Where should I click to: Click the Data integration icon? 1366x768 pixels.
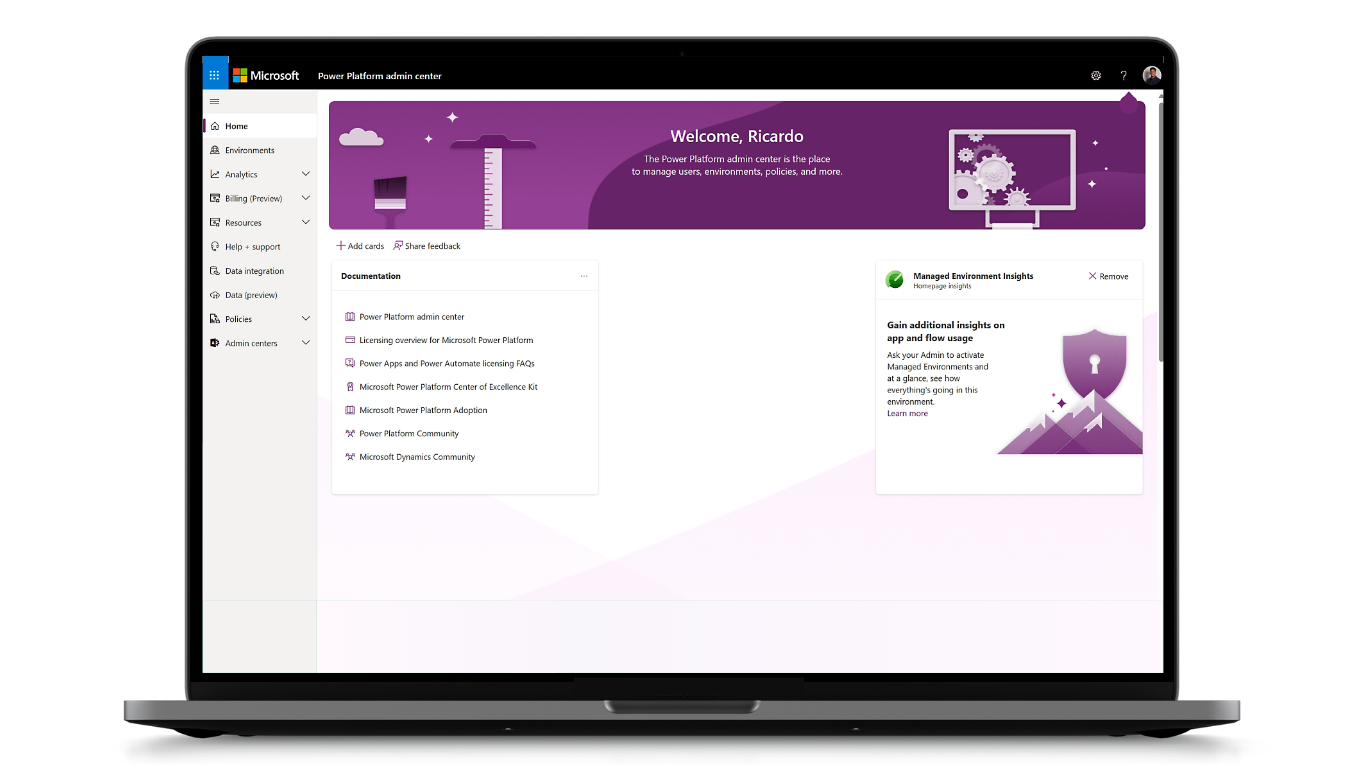(215, 271)
